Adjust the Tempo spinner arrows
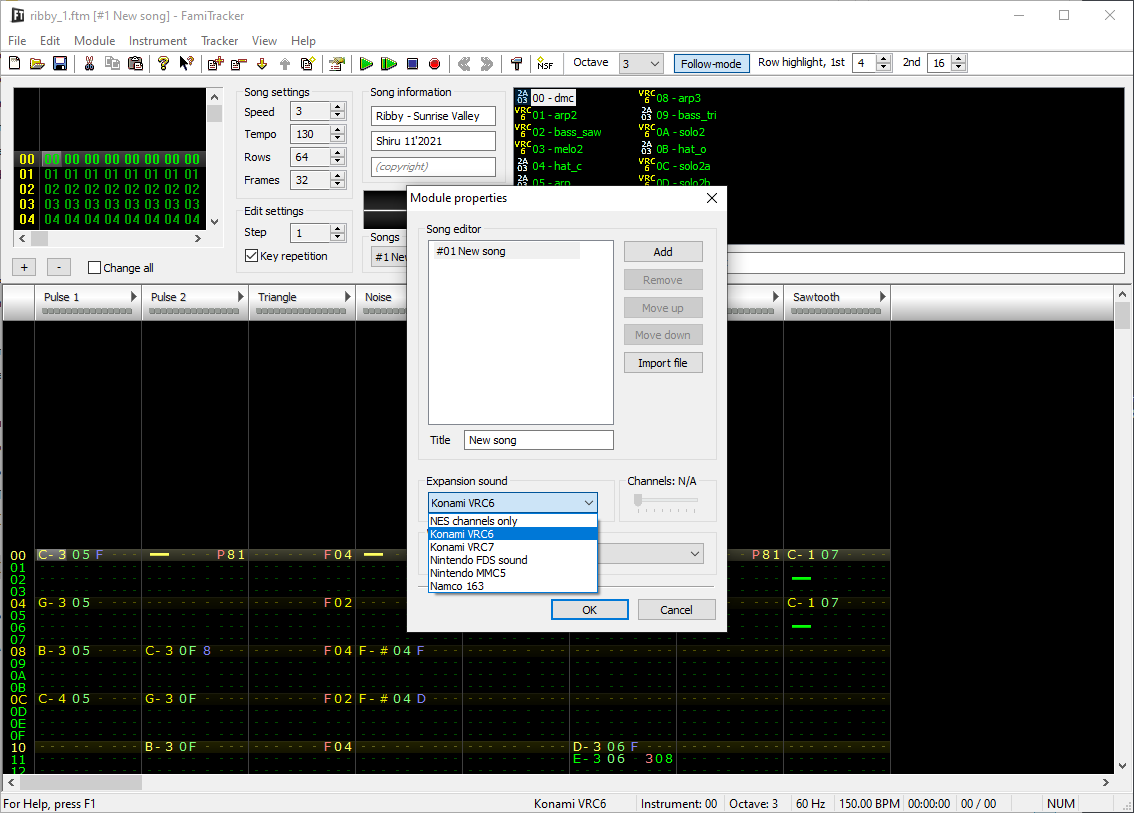 pyautogui.click(x=338, y=134)
